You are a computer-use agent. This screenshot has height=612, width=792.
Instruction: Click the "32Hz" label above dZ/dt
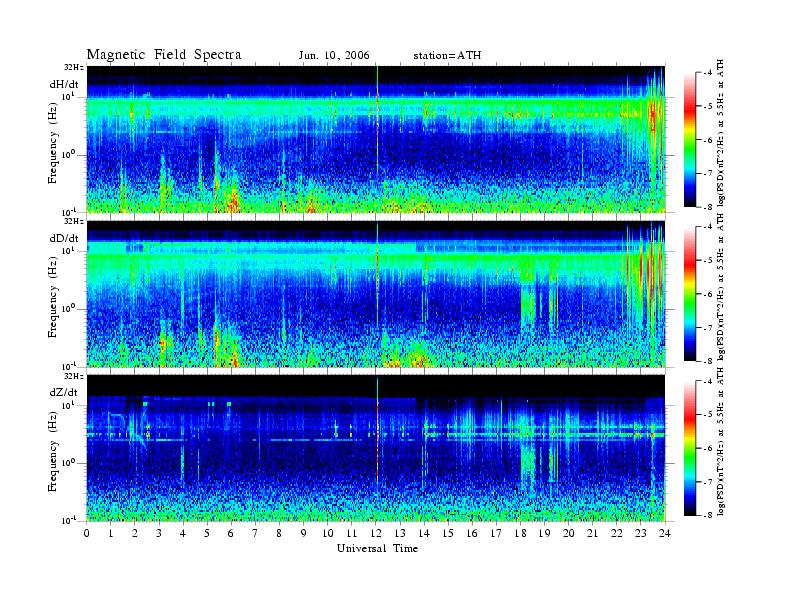click(73, 376)
